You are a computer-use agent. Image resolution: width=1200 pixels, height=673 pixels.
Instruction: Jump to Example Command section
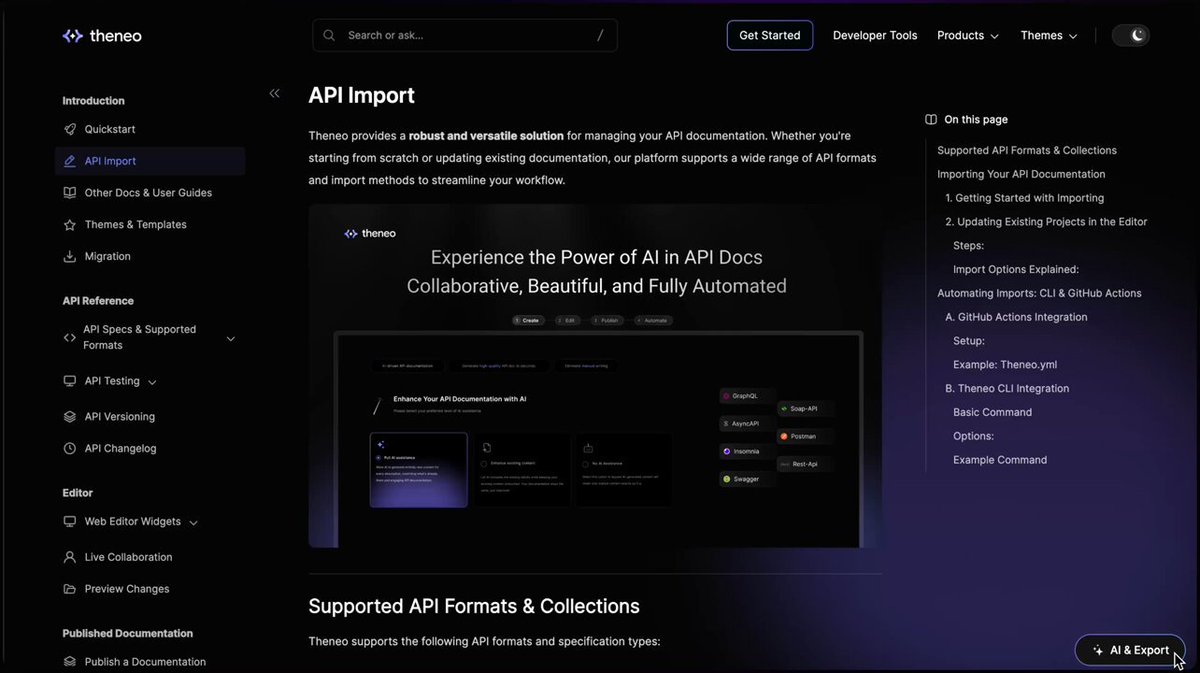click(x=1000, y=461)
